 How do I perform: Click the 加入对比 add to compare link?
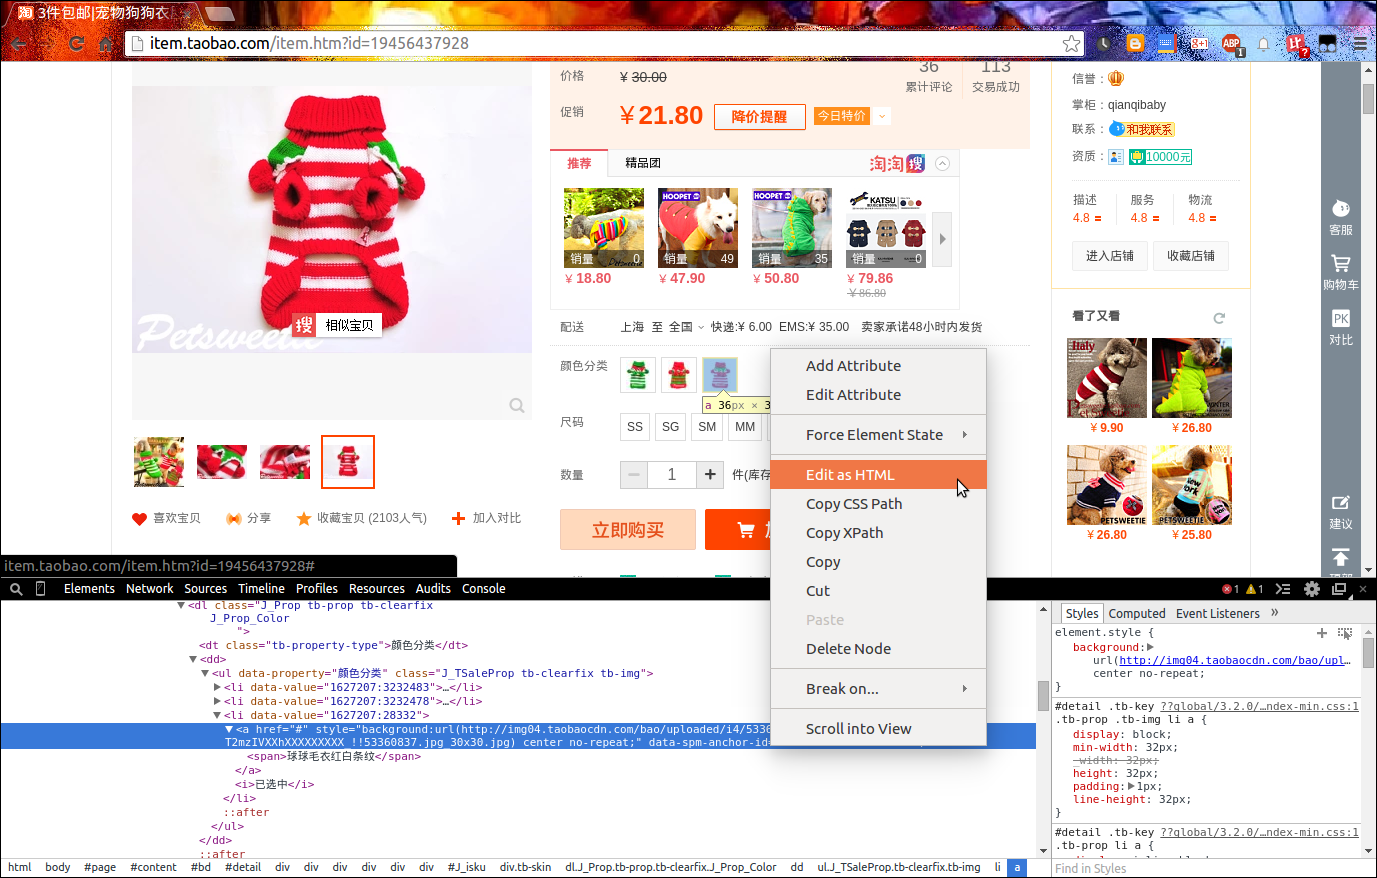486,518
